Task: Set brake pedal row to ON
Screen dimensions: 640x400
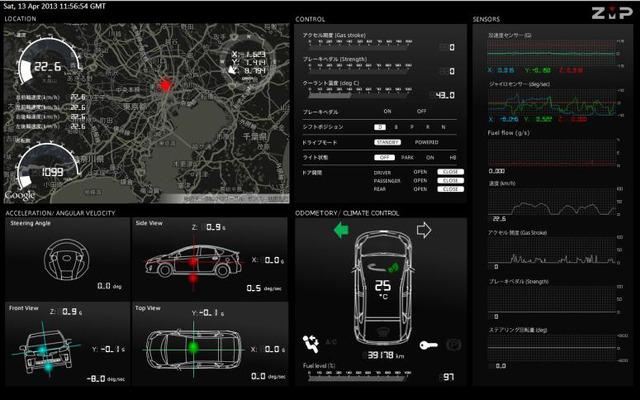Action: (x=387, y=111)
